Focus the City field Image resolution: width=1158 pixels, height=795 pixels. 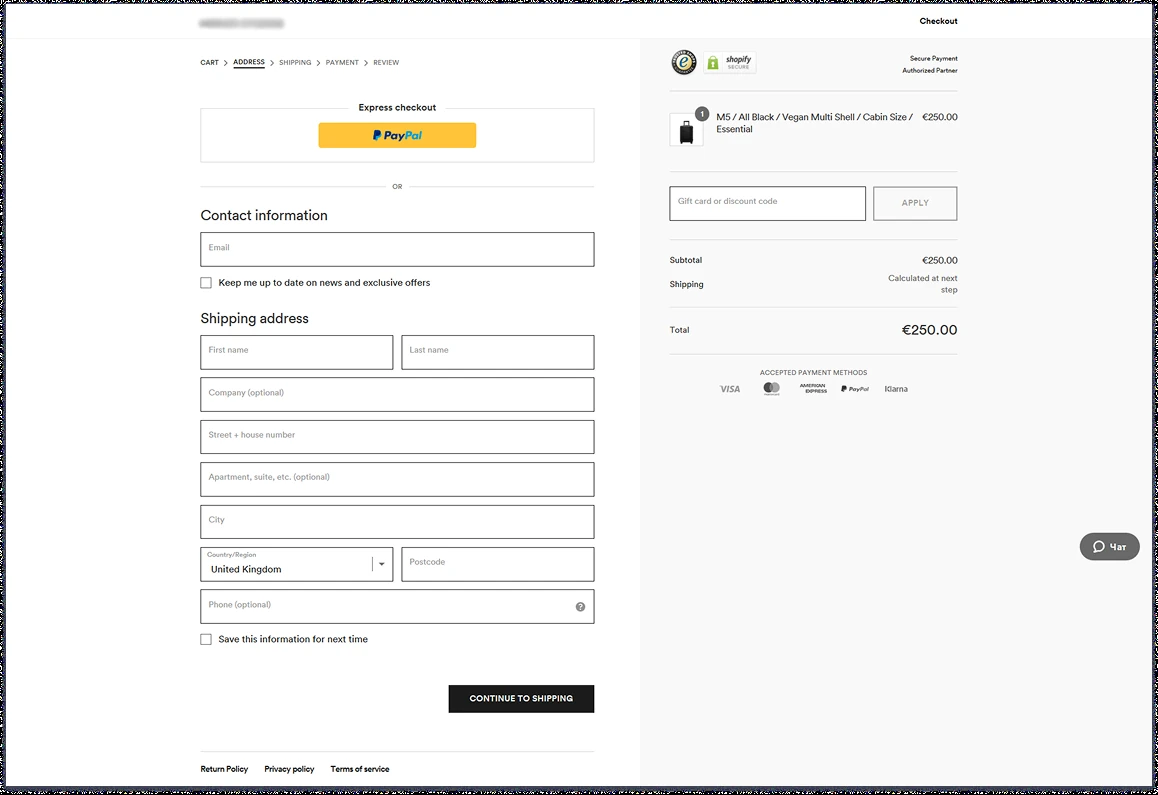pyautogui.click(x=397, y=522)
